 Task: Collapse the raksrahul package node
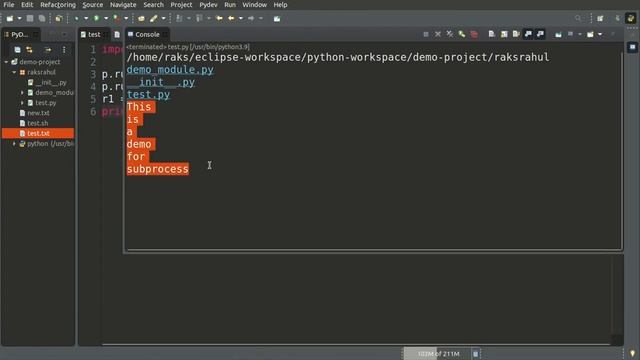14,72
